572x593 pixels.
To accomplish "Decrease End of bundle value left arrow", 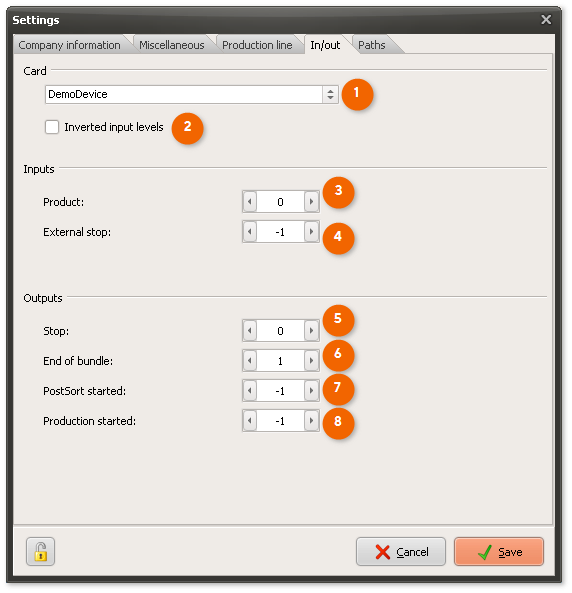I will [x=250, y=360].
